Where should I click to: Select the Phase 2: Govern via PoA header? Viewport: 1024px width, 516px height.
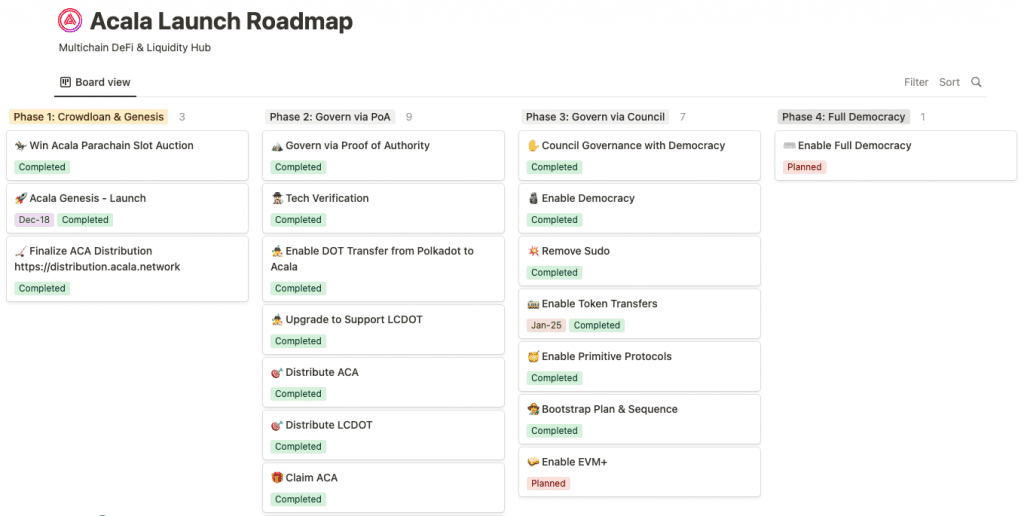(x=330, y=117)
